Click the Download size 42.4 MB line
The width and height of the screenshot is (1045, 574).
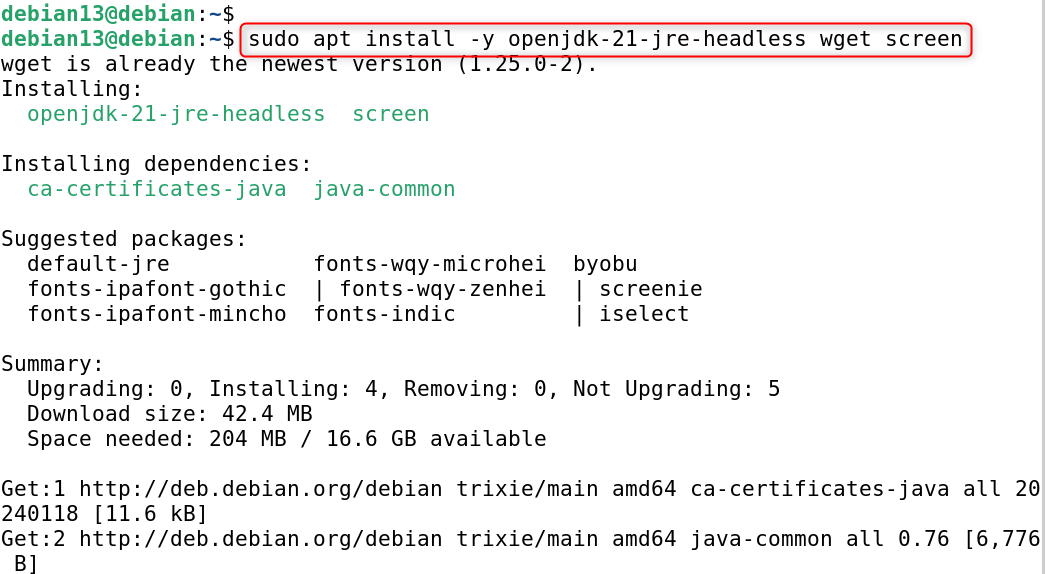(170, 414)
